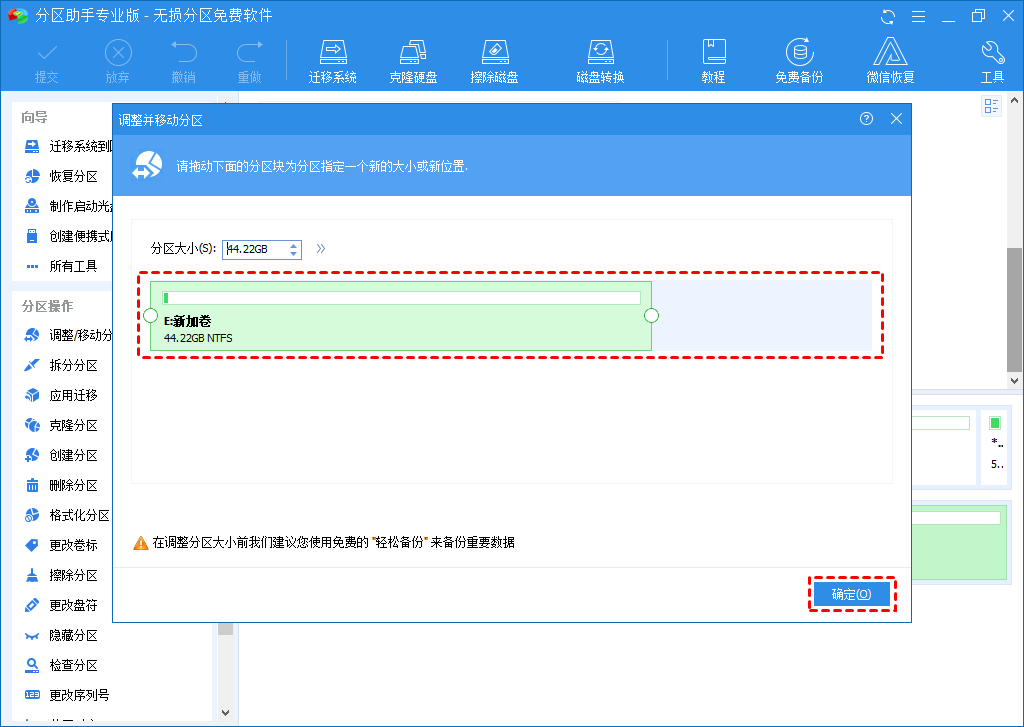The image size is (1024, 727).
Task: Select 调整/移动分区 in partition operations
Action: (69, 335)
